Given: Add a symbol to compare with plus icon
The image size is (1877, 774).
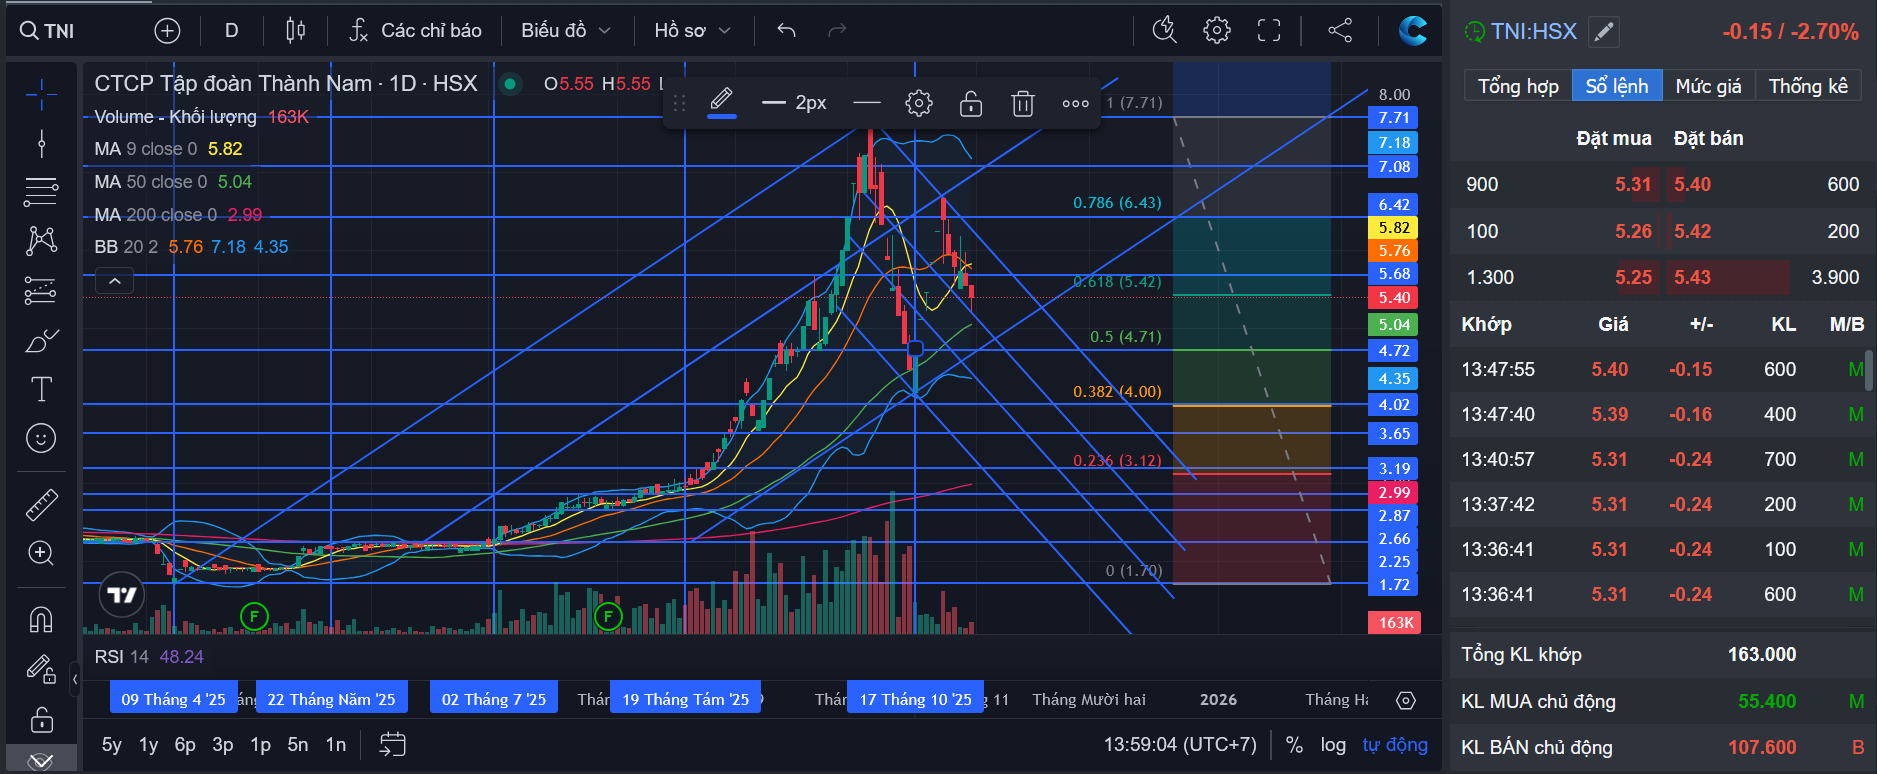Looking at the screenshot, I should point(167,31).
